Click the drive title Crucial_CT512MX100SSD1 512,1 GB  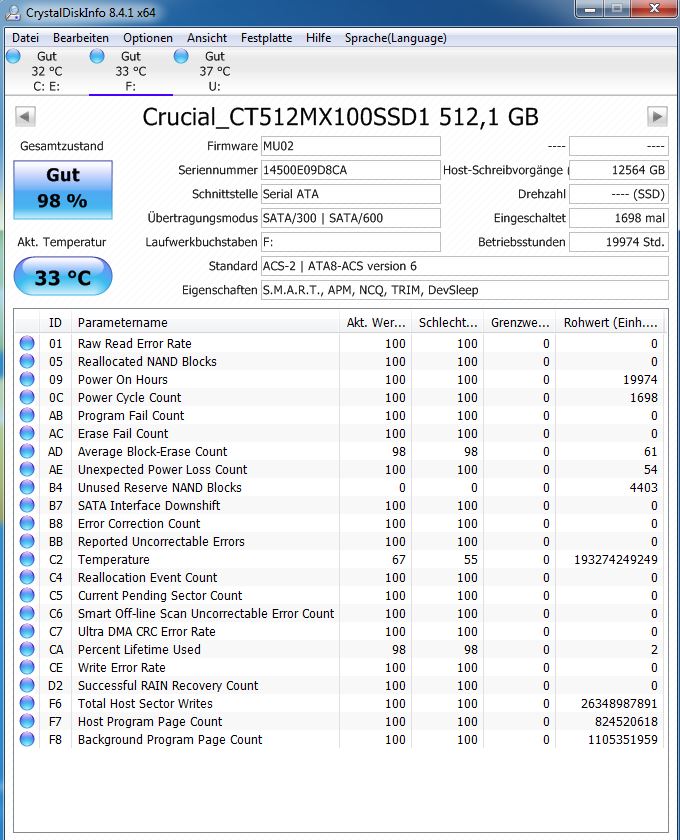click(x=340, y=117)
